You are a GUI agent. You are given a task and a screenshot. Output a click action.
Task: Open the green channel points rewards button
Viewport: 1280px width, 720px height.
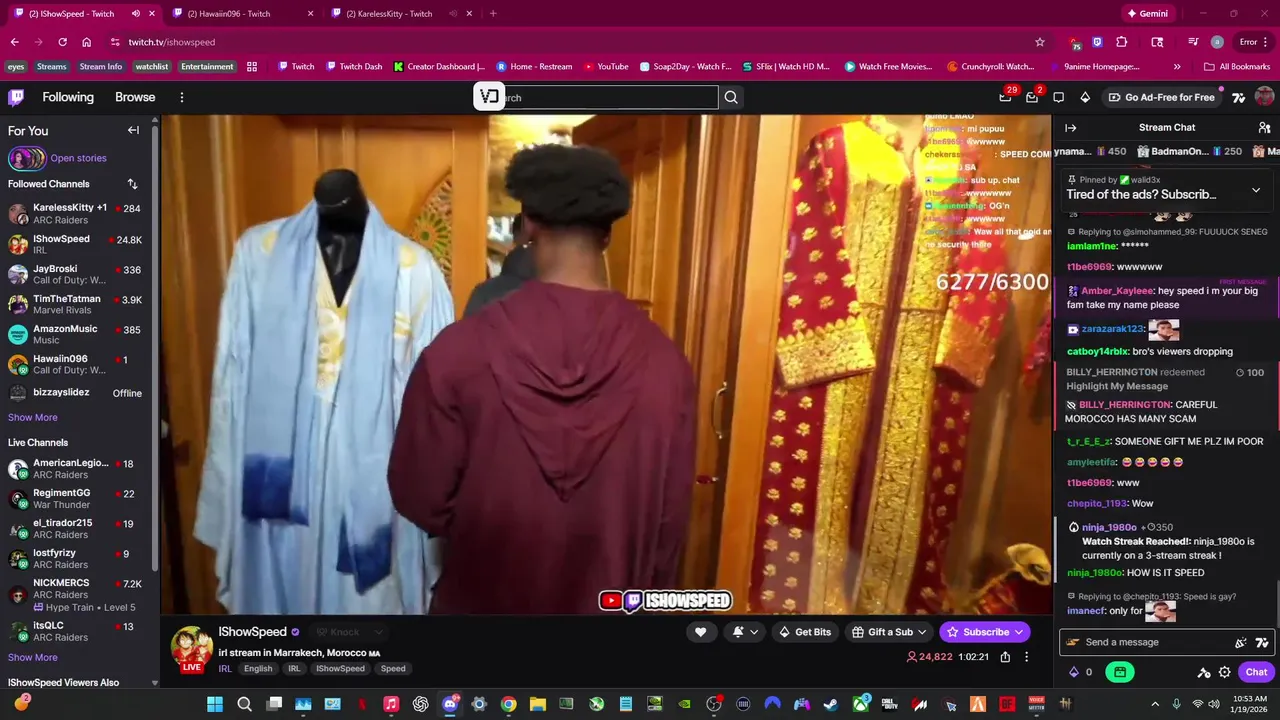tap(1119, 672)
